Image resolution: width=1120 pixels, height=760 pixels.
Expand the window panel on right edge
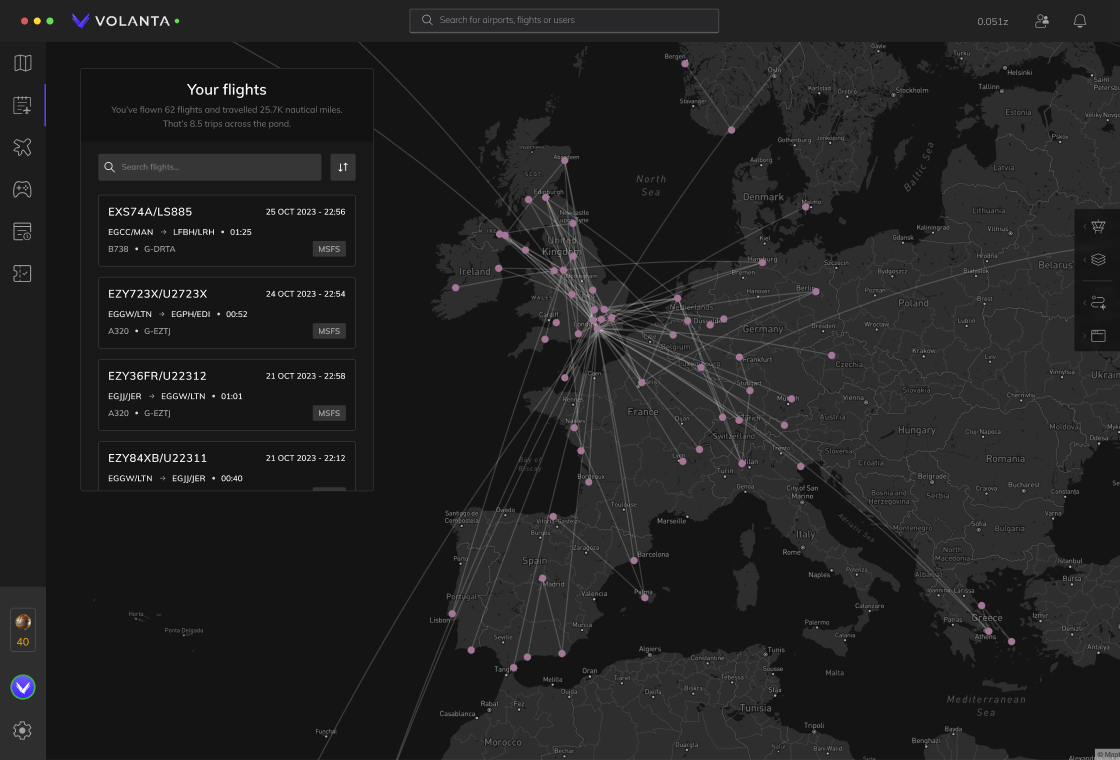coord(1098,335)
